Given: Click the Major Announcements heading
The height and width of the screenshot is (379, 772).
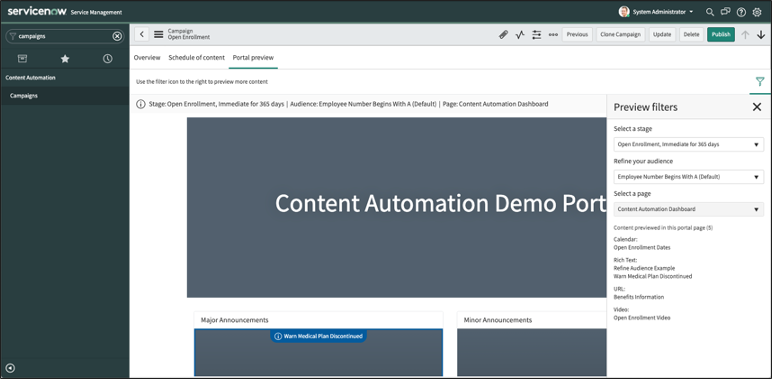Looking at the screenshot, I should pos(234,320).
